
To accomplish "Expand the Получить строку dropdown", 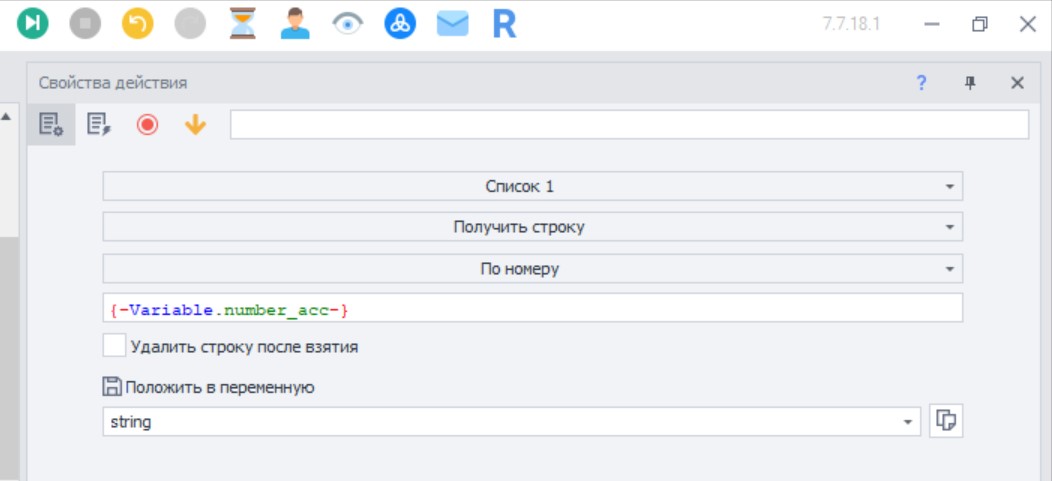I will [x=533, y=227].
